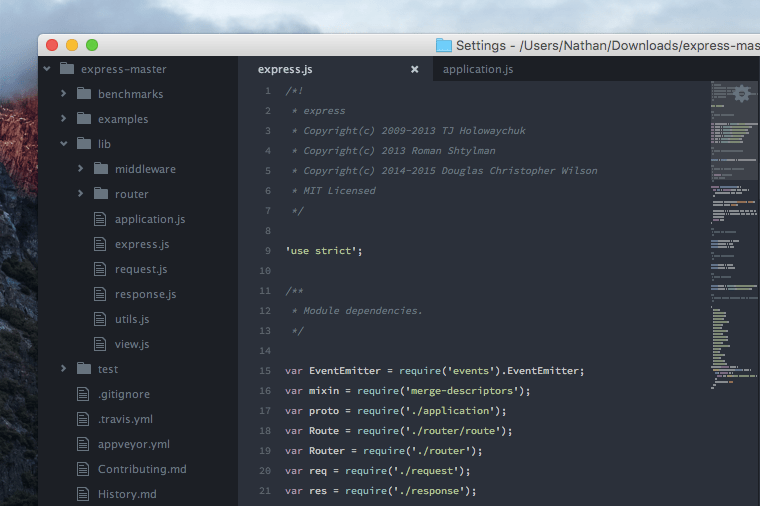This screenshot has height=506, width=760.
Task: Click the request.js file icon
Action: pyautogui.click(x=100, y=269)
